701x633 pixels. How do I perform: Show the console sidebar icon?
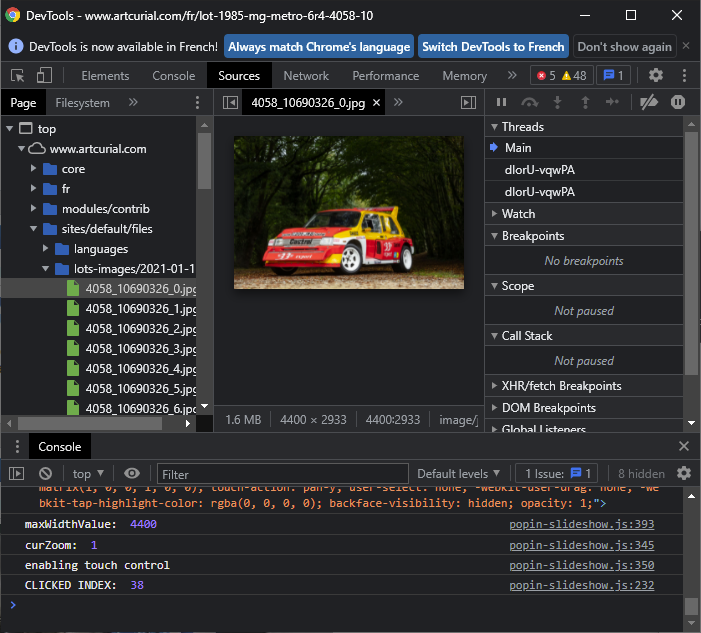coord(17,474)
